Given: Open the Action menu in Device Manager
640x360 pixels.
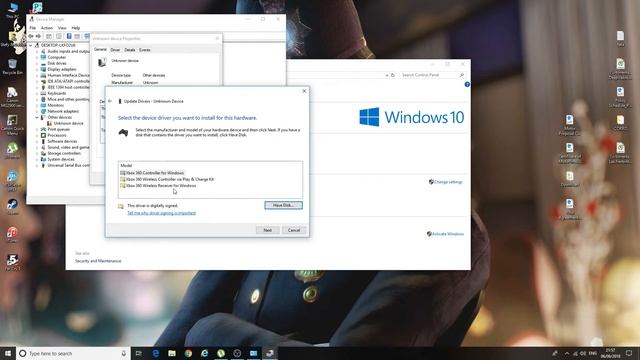Looking at the screenshot, I should pos(47,28).
